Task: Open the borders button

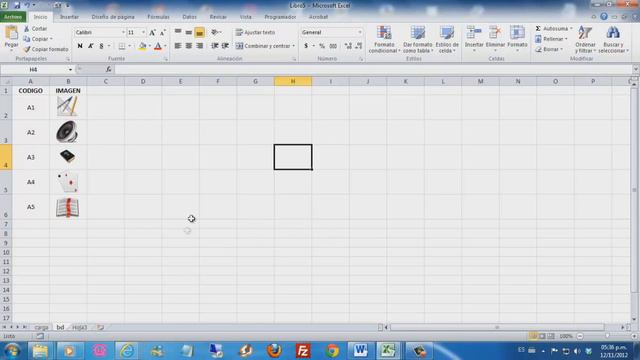Action: pos(122,46)
